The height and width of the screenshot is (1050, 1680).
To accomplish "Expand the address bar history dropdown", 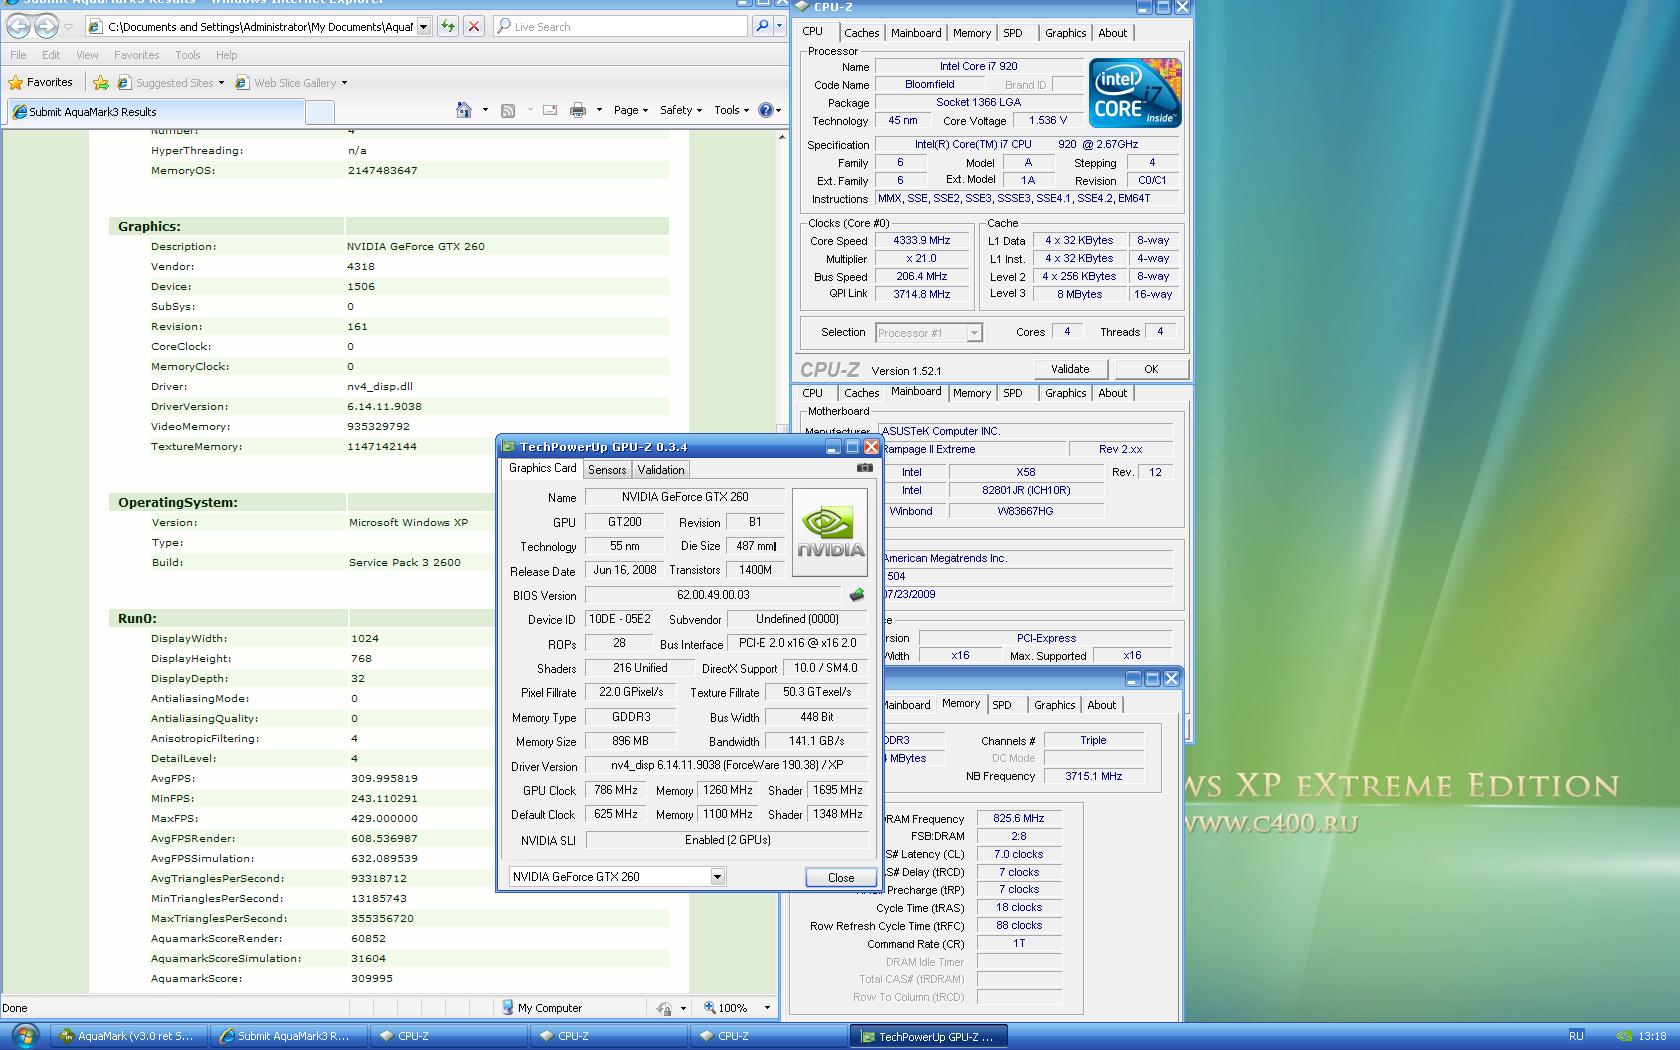I will [424, 27].
